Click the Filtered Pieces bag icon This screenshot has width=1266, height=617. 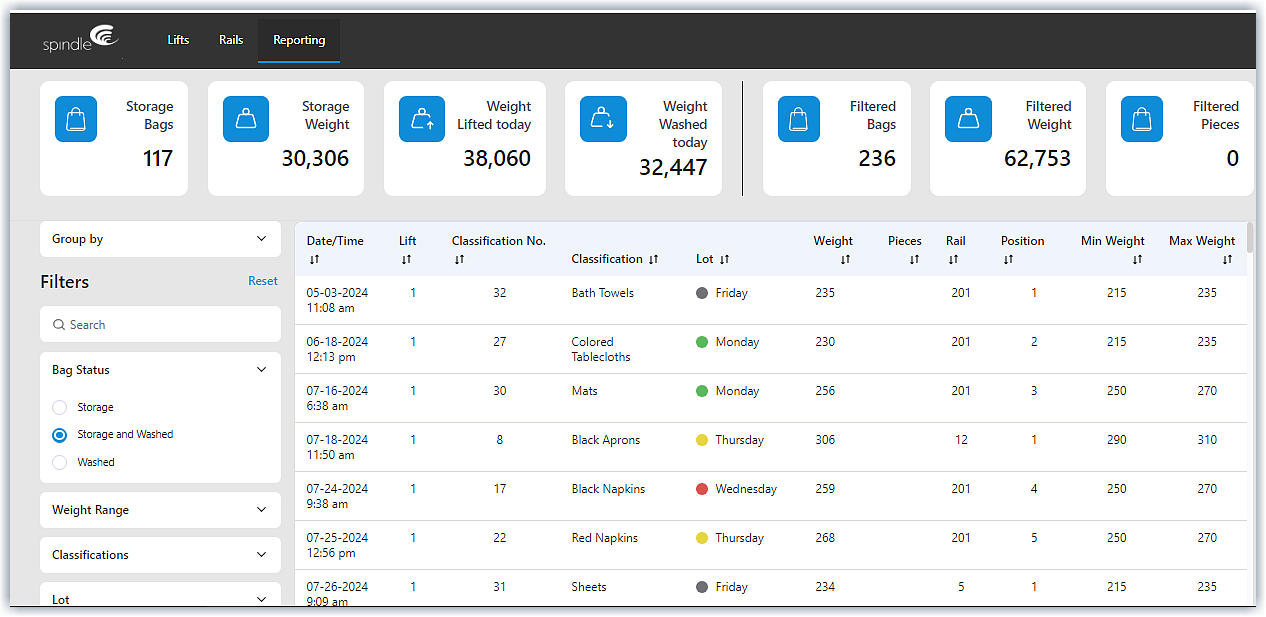point(1141,118)
